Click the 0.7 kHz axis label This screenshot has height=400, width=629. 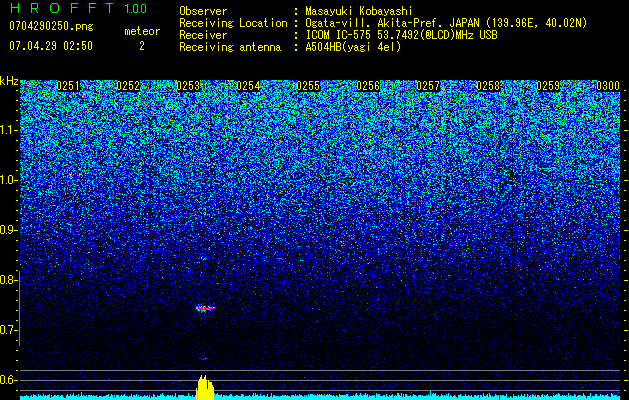pyautogui.click(x=8, y=330)
